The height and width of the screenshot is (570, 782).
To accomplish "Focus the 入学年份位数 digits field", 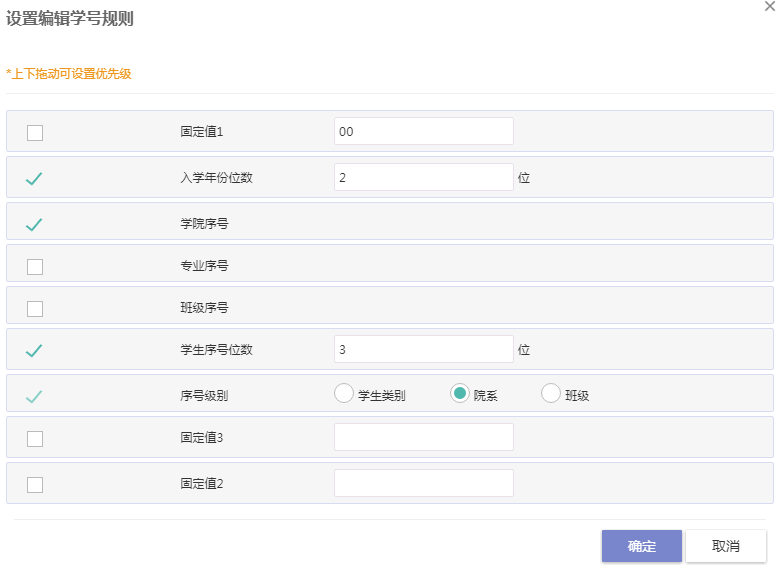I will [423, 177].
